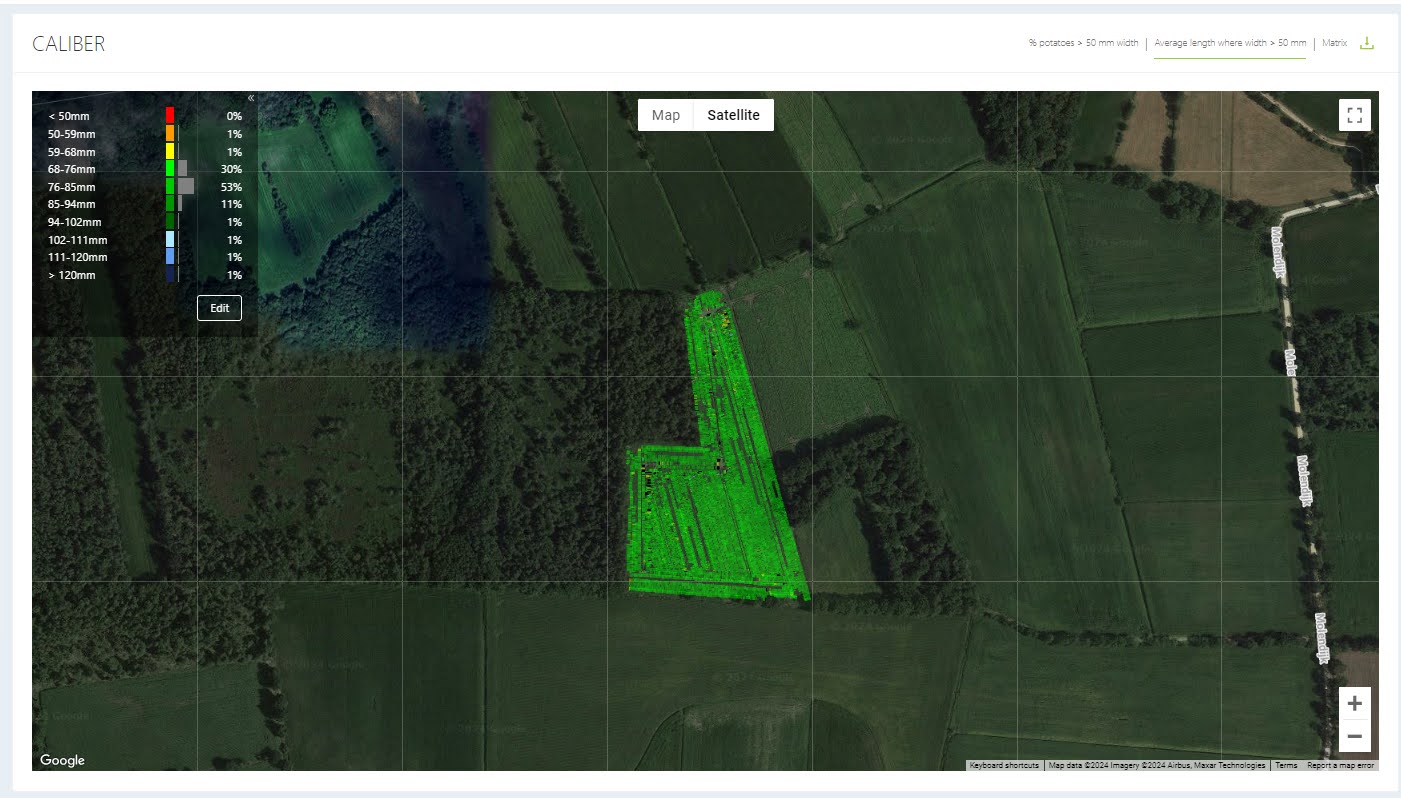This screenshot has width=1401, height=798.
Task: Switch to Map view
Action: tap(665, 115)
